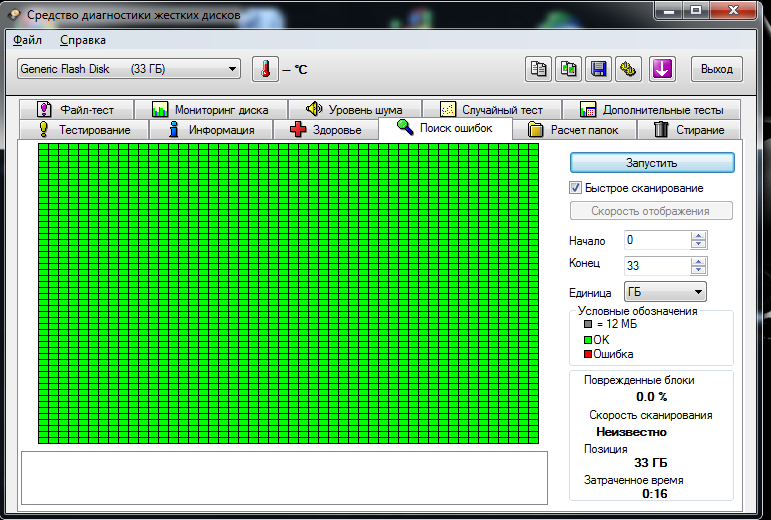Click into the Конец value field
The image size is (771, 520).
click(657, 266)
